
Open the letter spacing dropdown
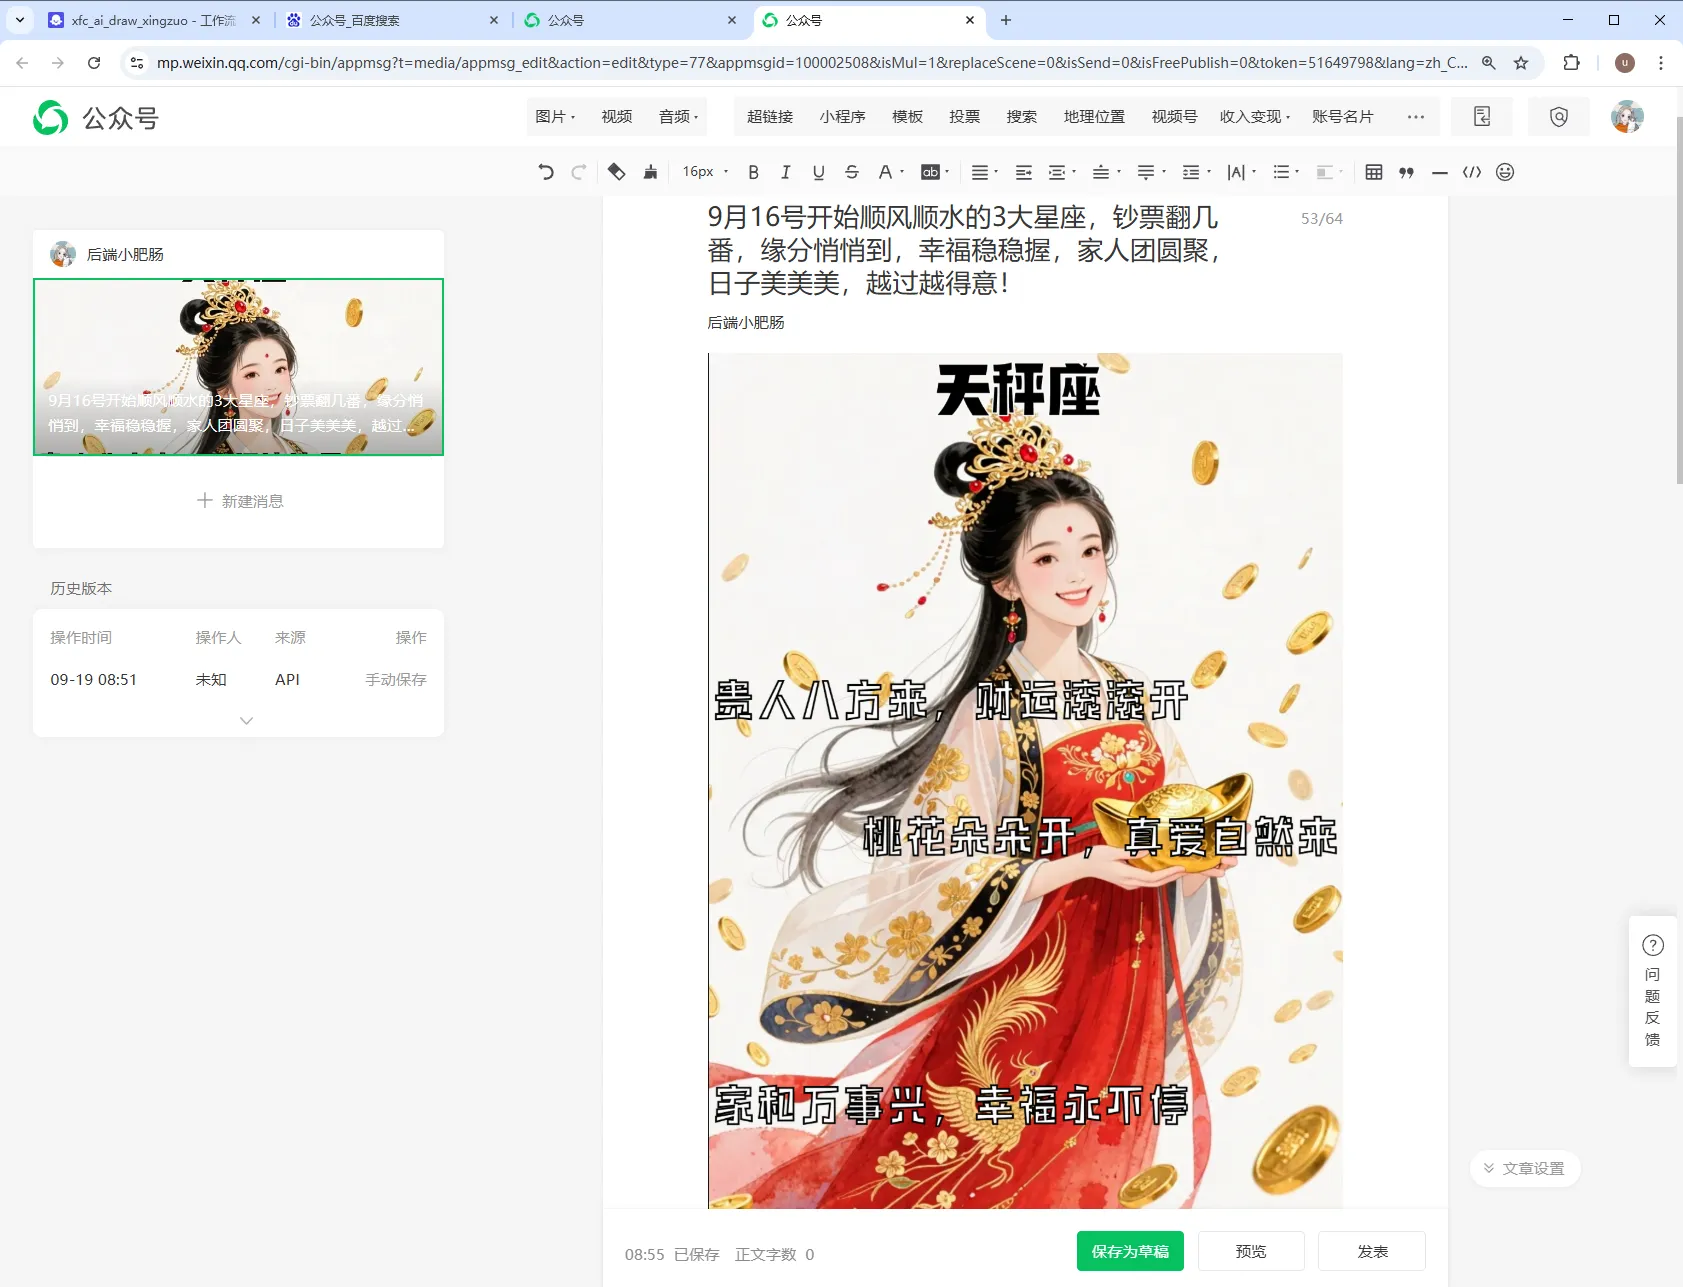[x=1241, y=172]
